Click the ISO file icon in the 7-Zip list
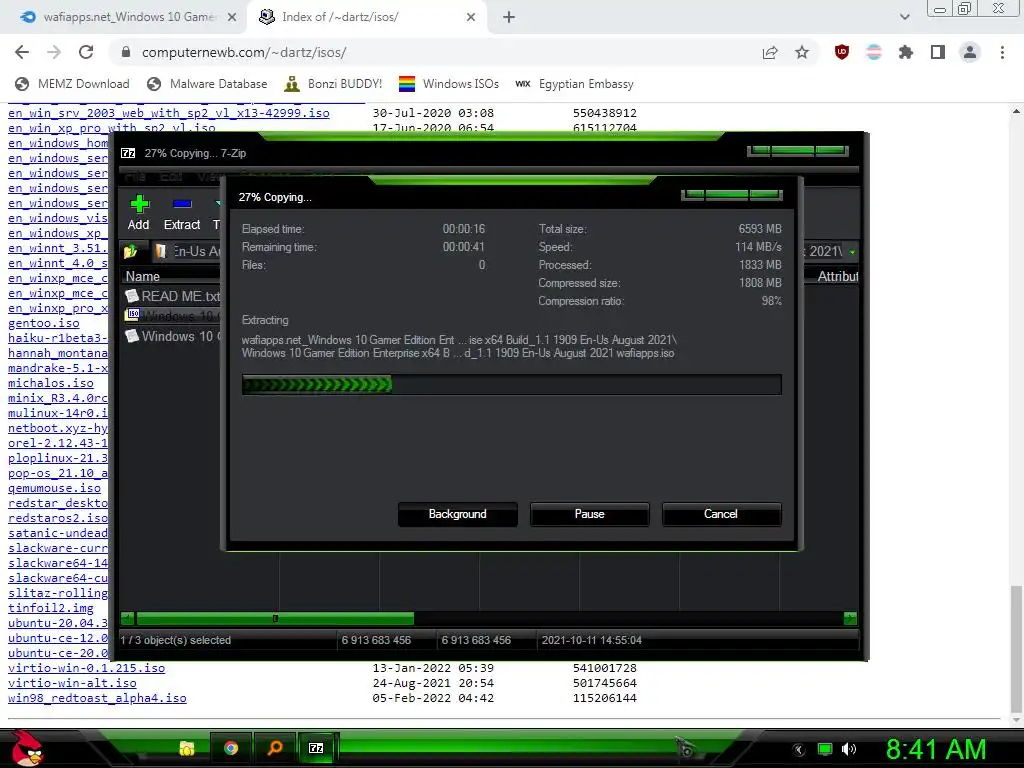The width and height of the screenshot is (1024, 768). pos(133,315)
